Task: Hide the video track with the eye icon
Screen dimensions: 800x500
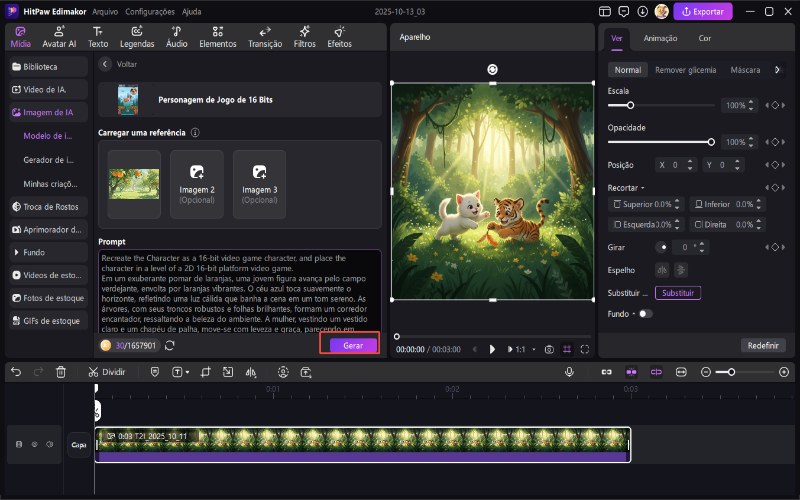Action: [35, 444]
